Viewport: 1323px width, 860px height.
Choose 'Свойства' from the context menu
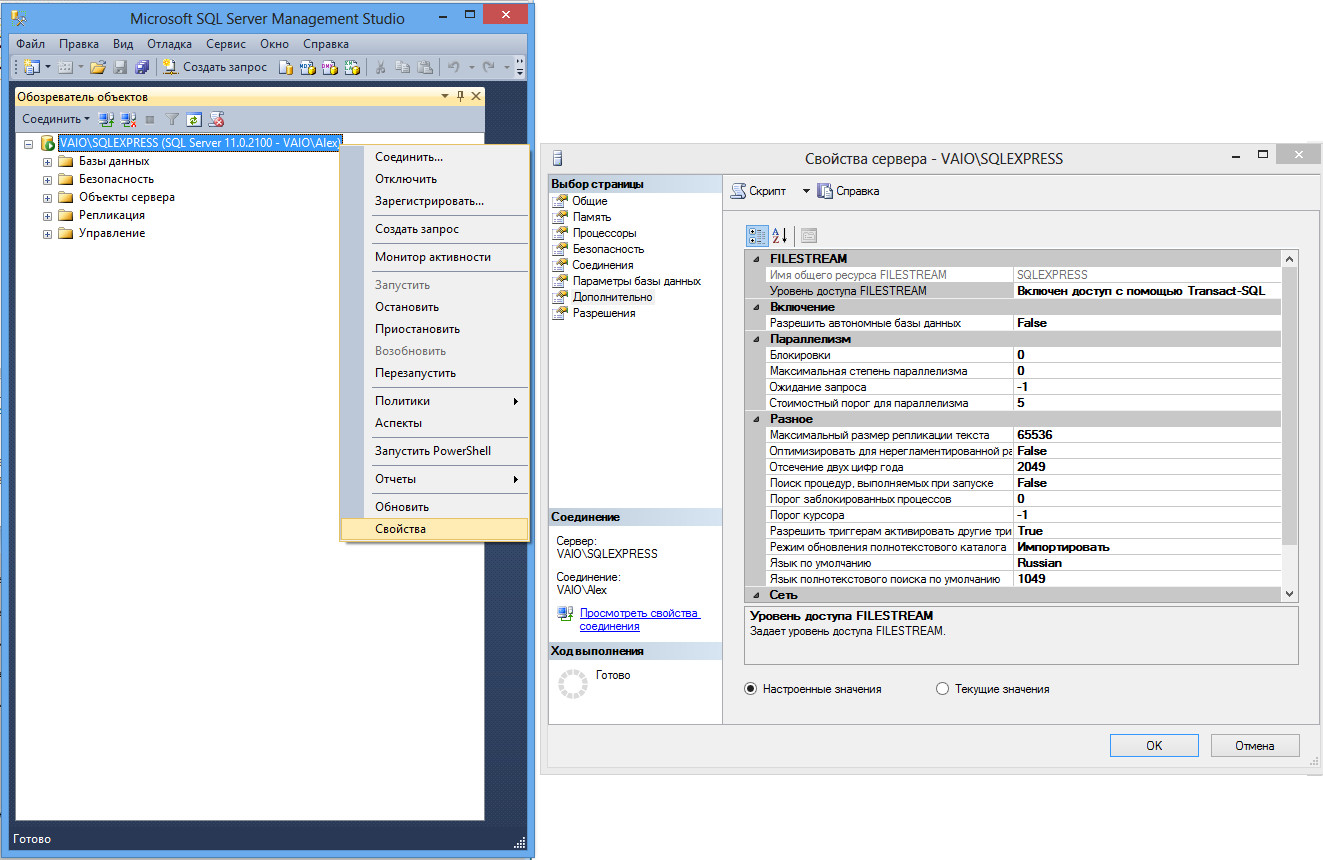click(x=400, y=529)
